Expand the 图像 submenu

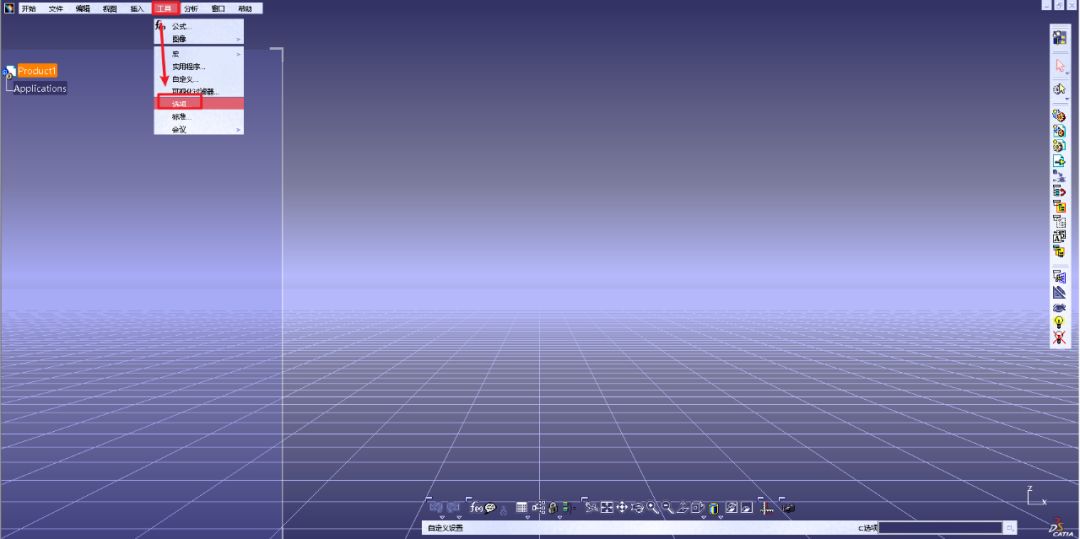point(198,39)
